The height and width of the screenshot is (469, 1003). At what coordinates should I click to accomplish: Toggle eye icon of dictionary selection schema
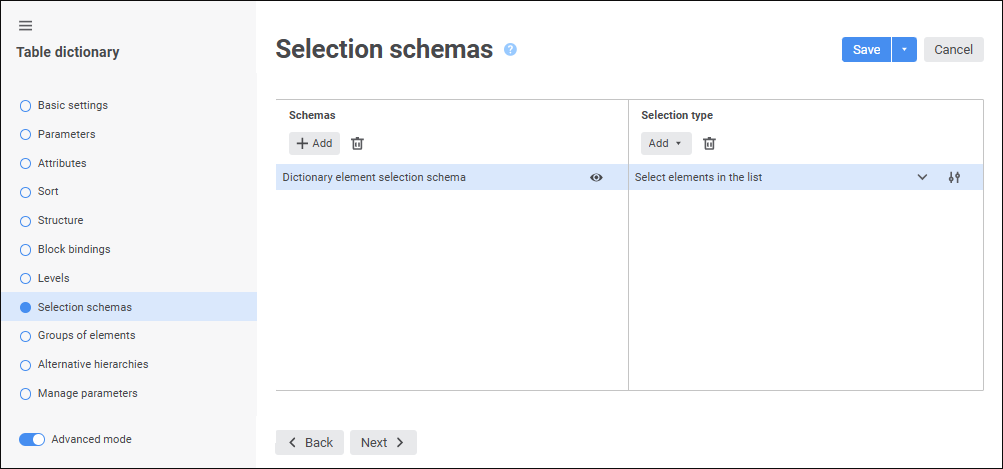pyautogui.click(x=596, y=177)
